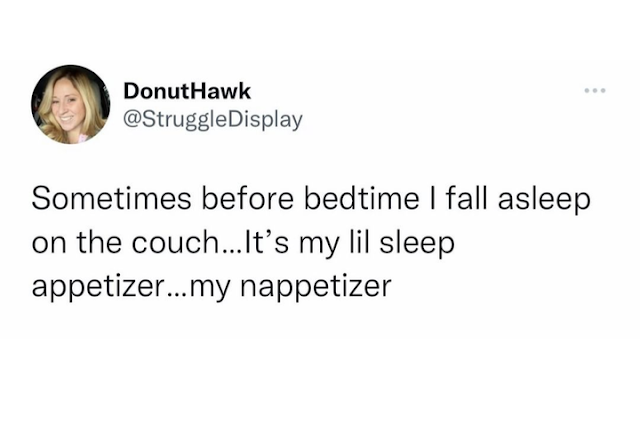Click the @StruggleDisplay handle

(x=213, y=120)
